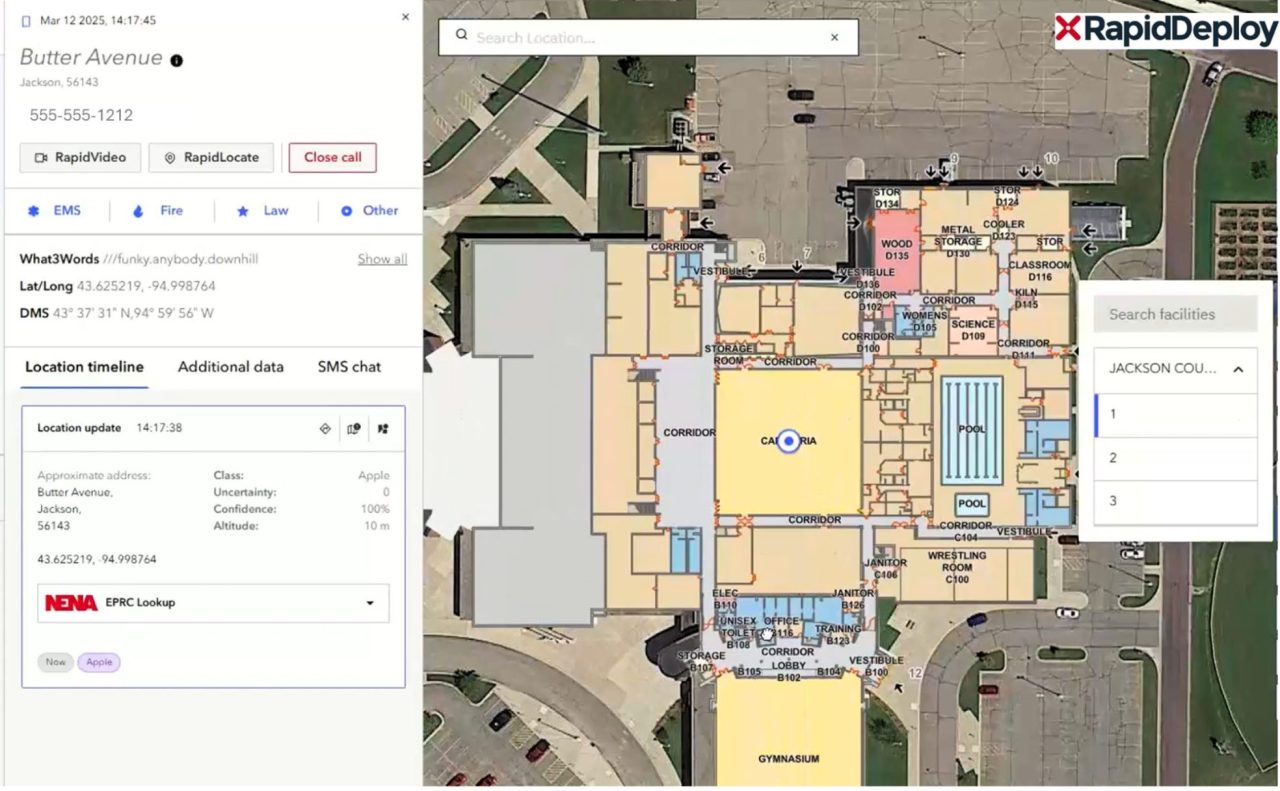Toggle the Apple filter chip
1280x791 pixels.
click(x=99, y=662)
